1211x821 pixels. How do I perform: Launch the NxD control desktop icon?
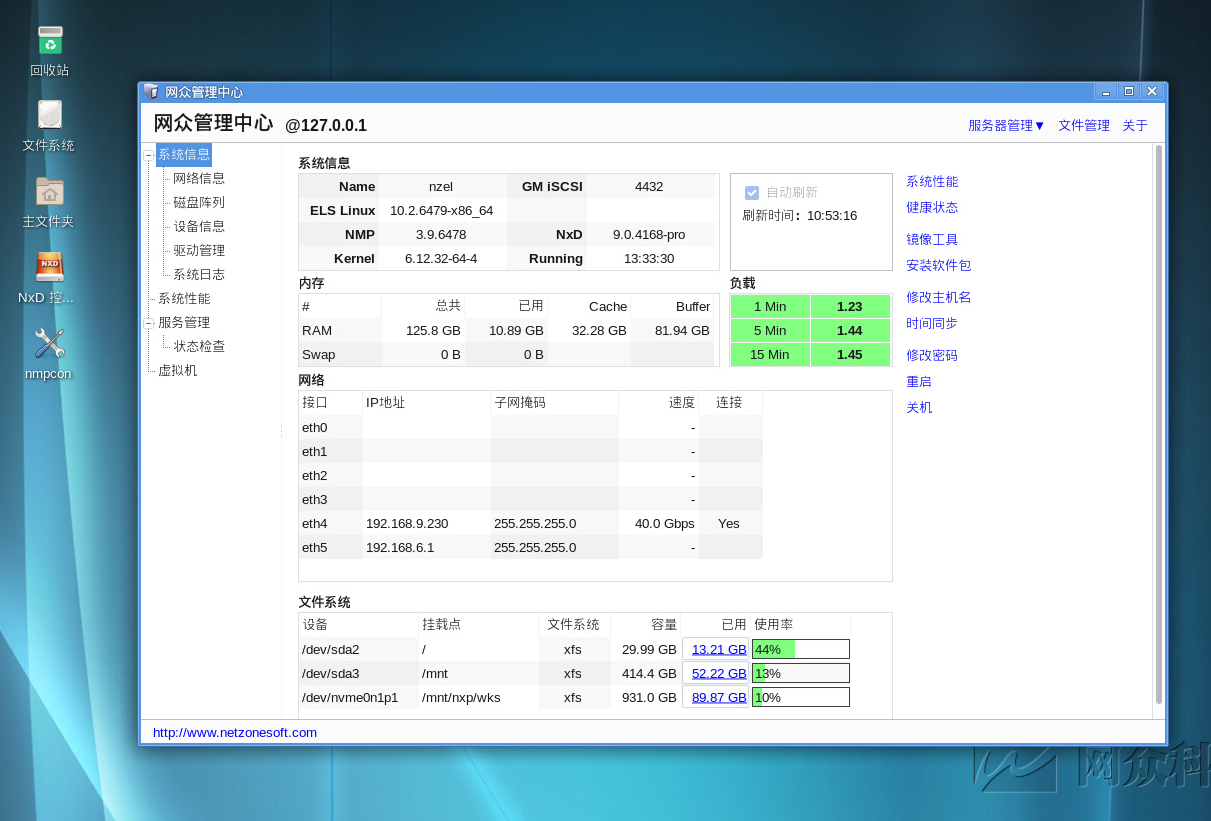(x=50, y=267)
